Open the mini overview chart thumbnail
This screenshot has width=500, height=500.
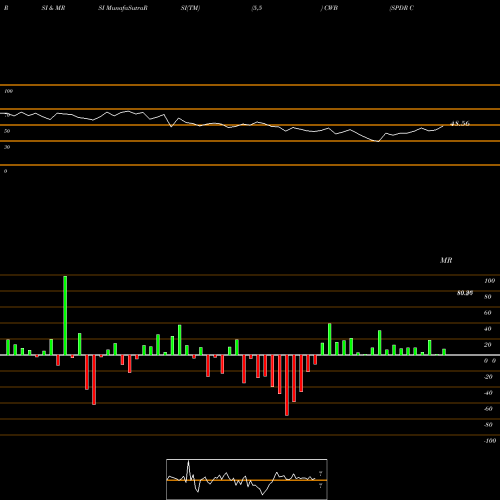(247, 479)
